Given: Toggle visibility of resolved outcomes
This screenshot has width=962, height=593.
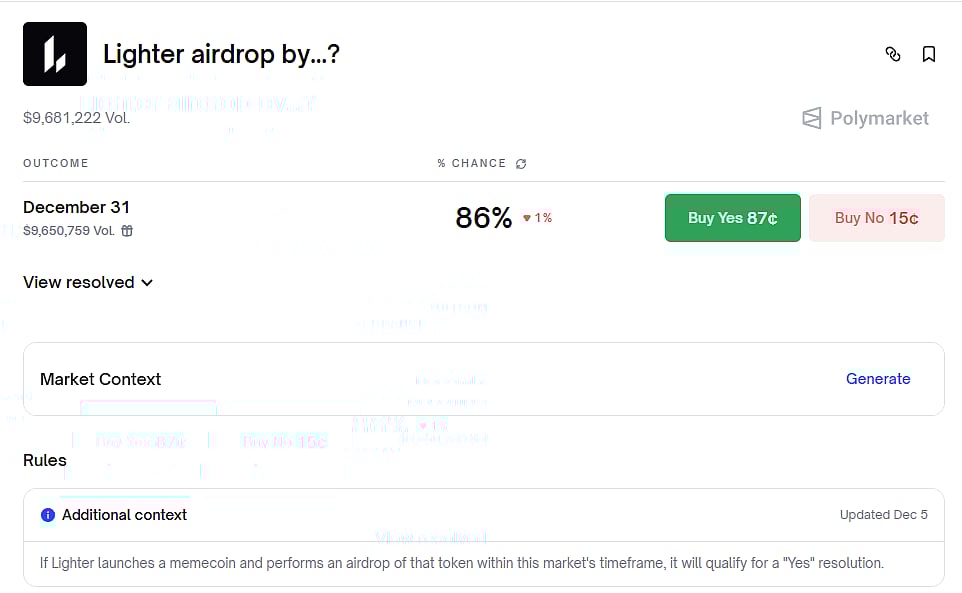Looking at the screenshot, I should (88, 282).
